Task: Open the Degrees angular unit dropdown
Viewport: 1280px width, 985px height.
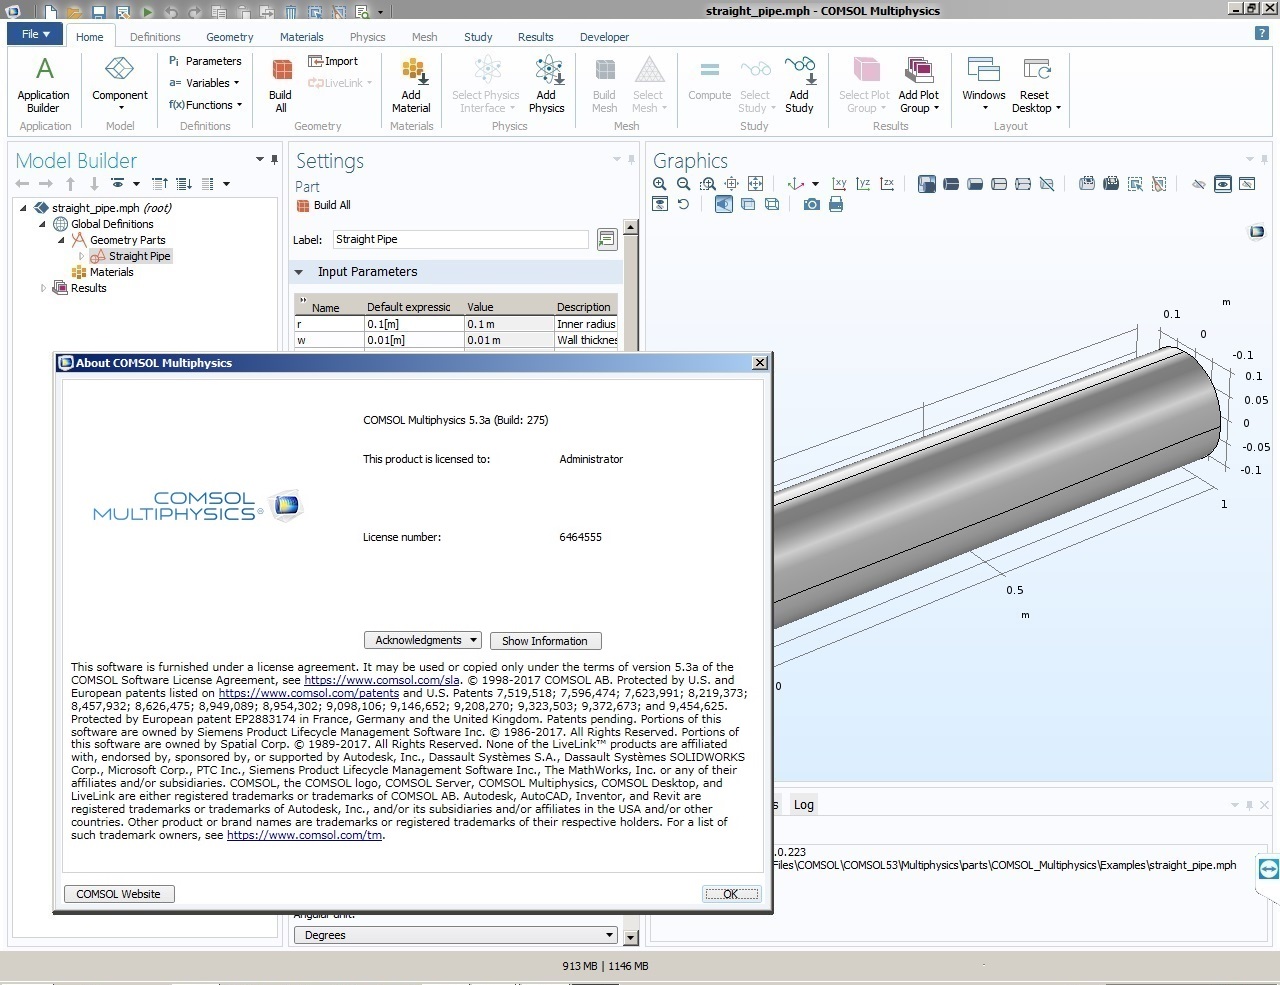Action: pyautogui.click(x=456, y=935)
